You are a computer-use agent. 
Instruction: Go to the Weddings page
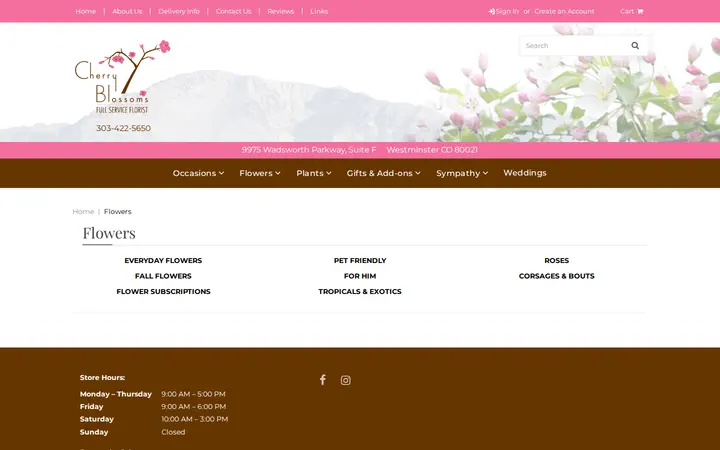click(x=525, y=173)
